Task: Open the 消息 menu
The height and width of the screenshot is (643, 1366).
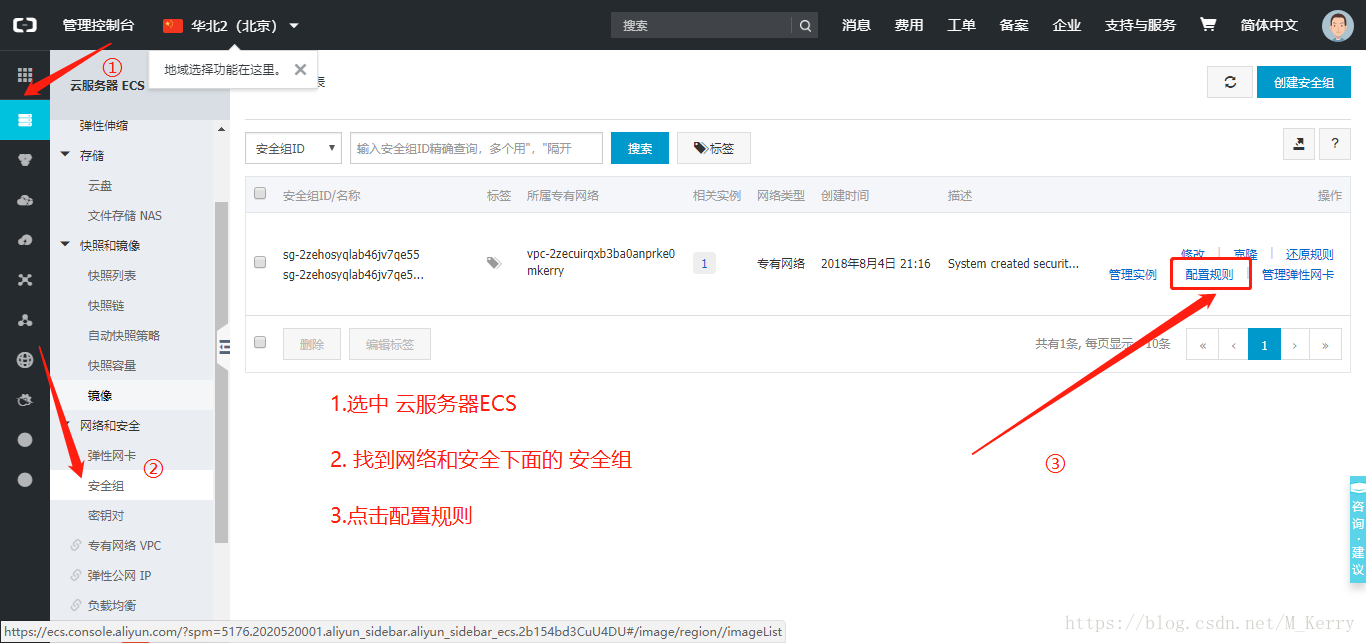Action: [856, 25]
